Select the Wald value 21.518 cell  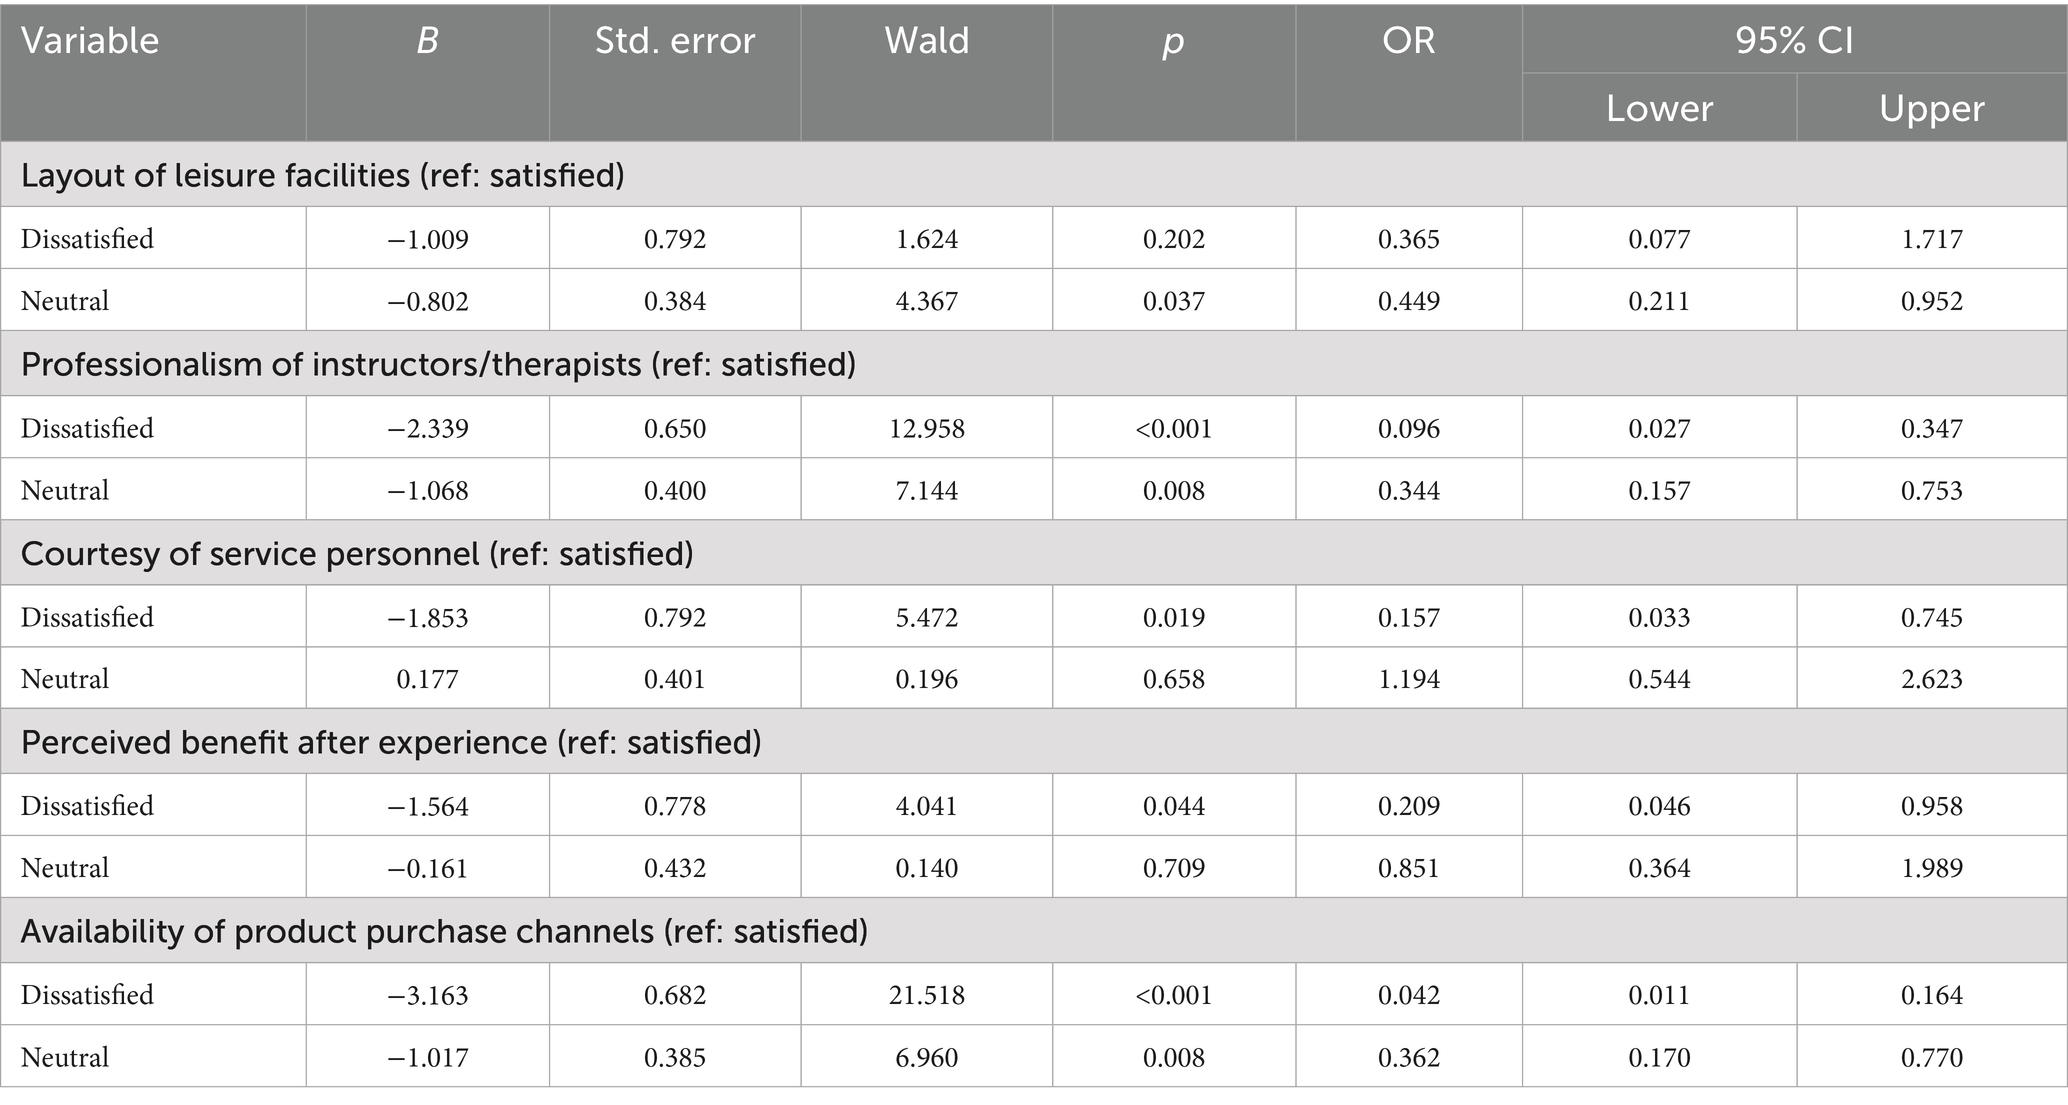(x=927, y=995)
